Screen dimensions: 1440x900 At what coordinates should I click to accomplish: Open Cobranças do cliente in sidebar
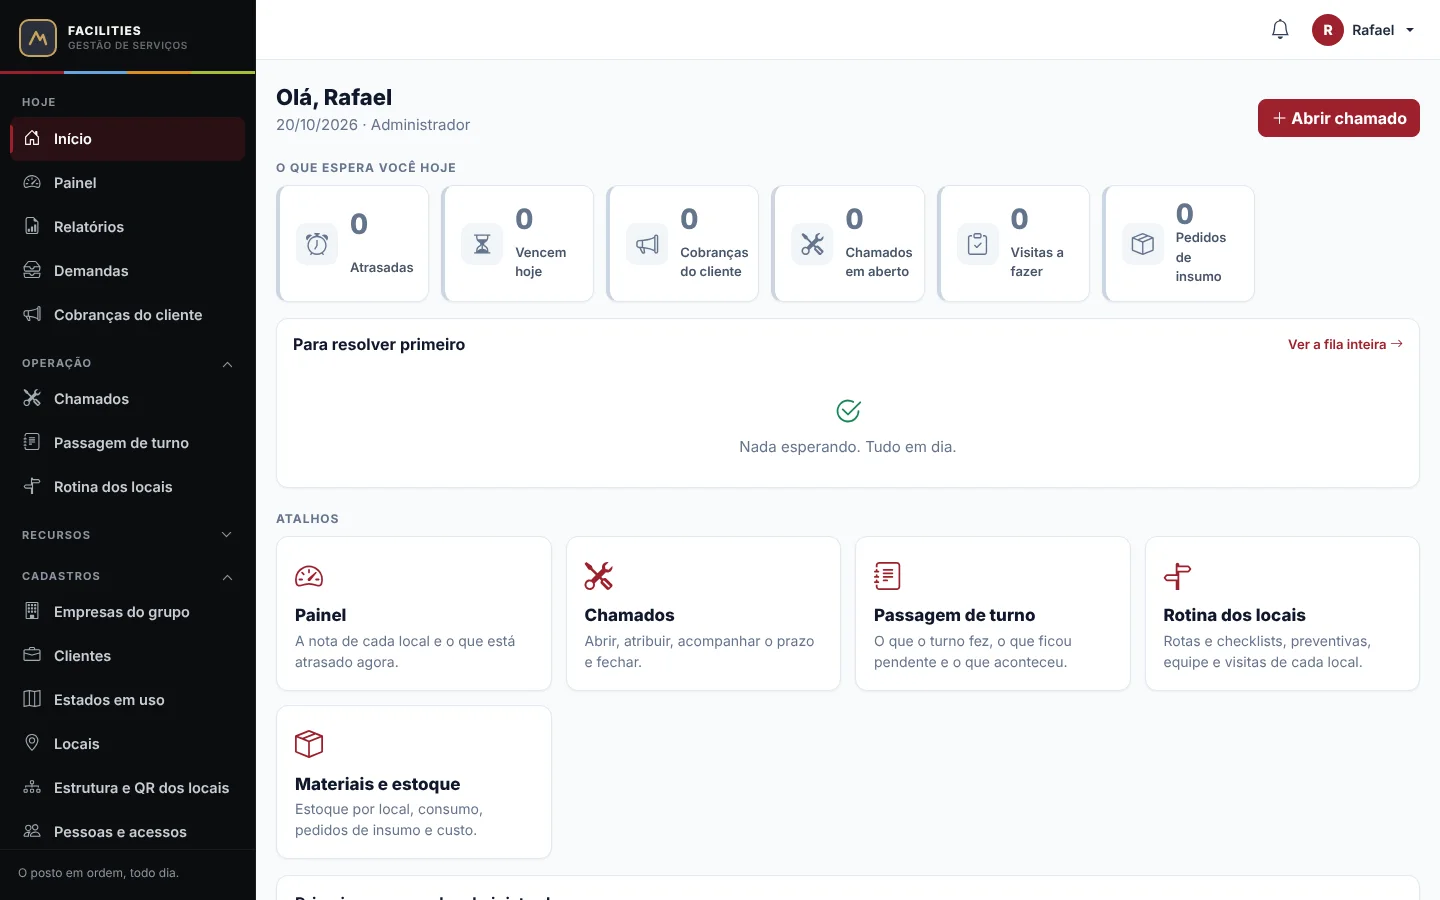pos(128,315)
